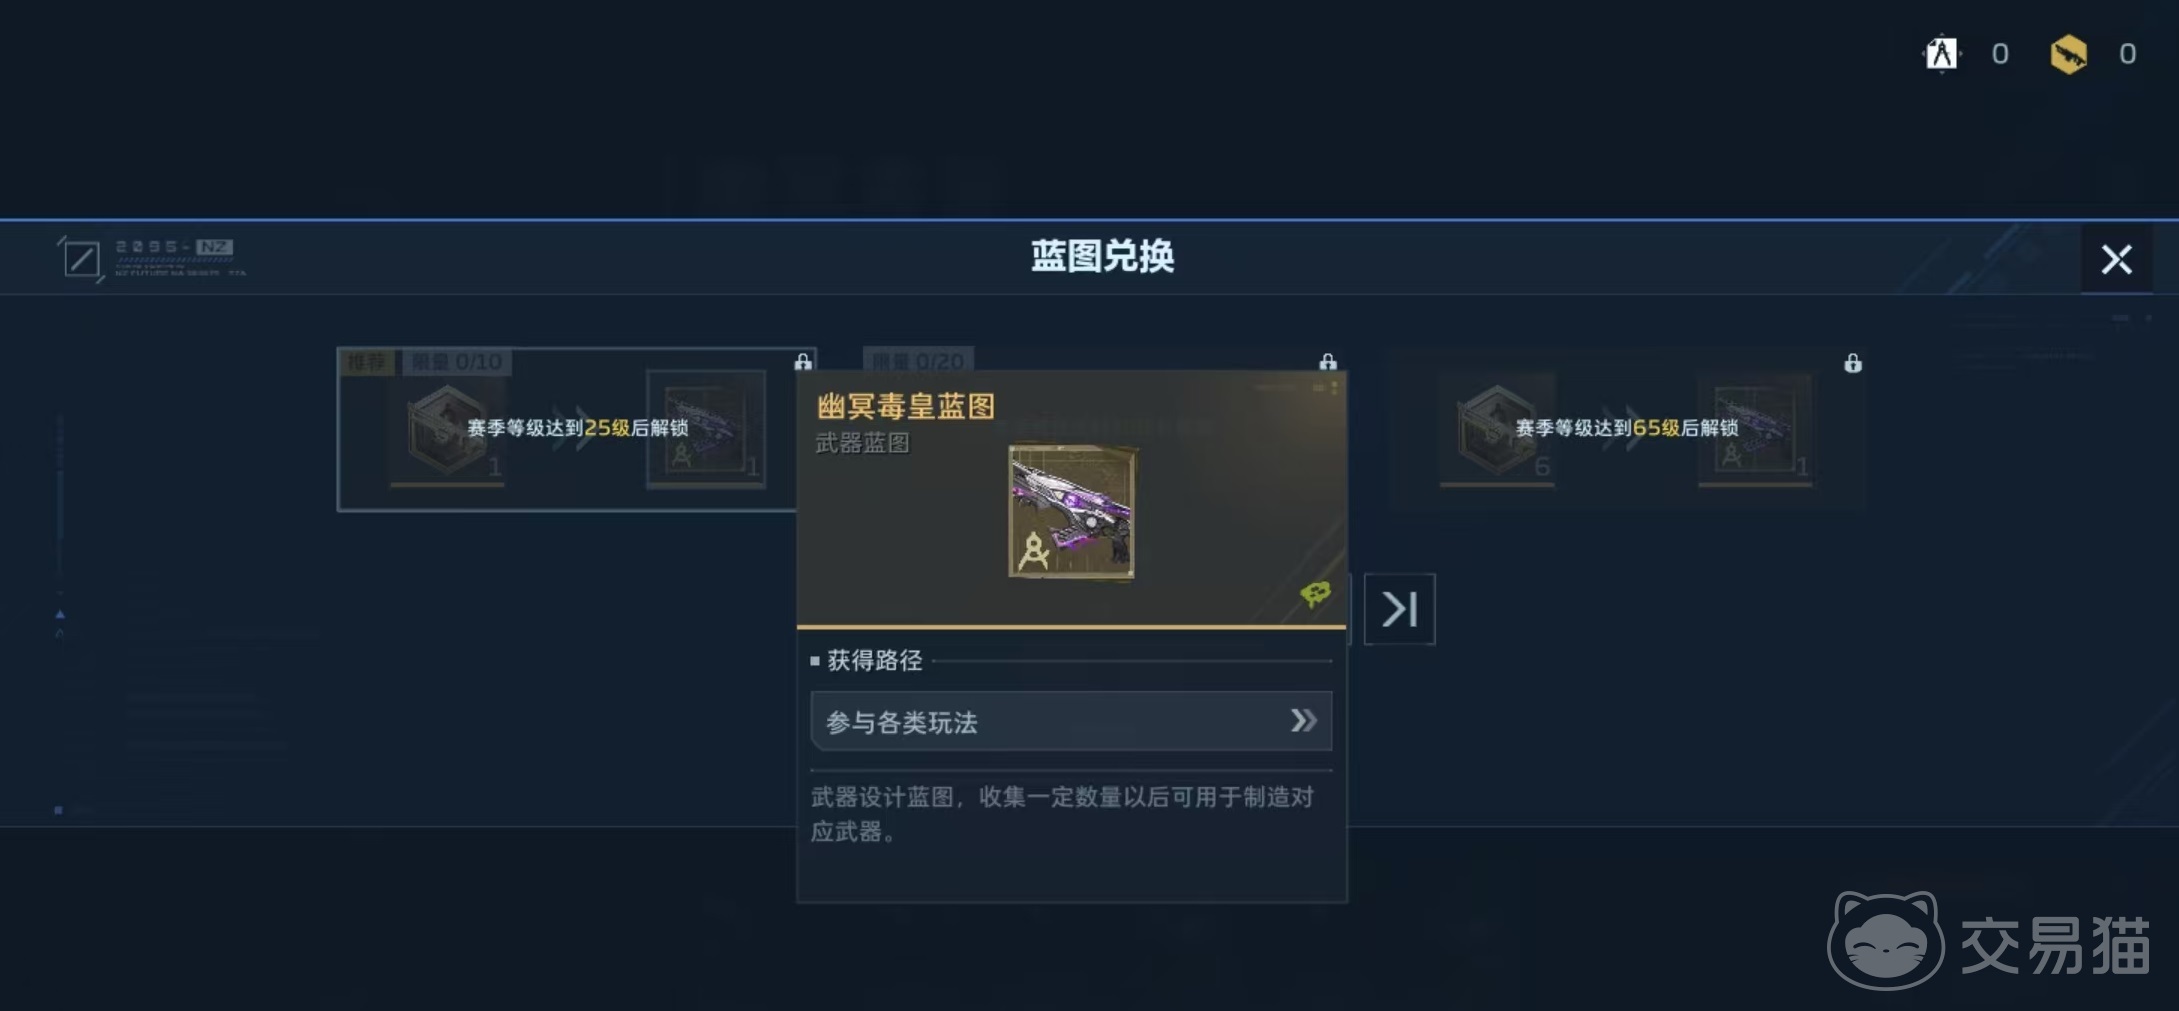Close the 蓝图兑换 exchange panel
The height and width of the screenshot is (1011, 2179).
[2116, 260]
